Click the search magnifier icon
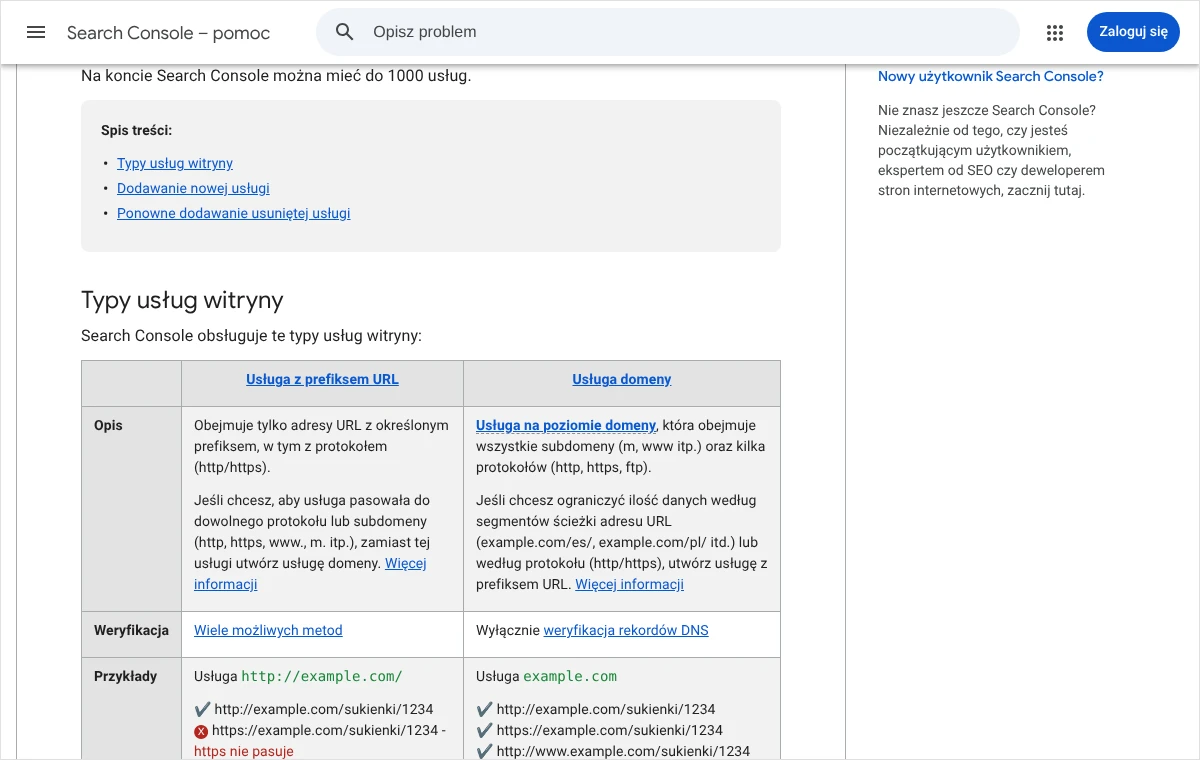The width and height of the screenshot is (1200, 760). (345, 32)
